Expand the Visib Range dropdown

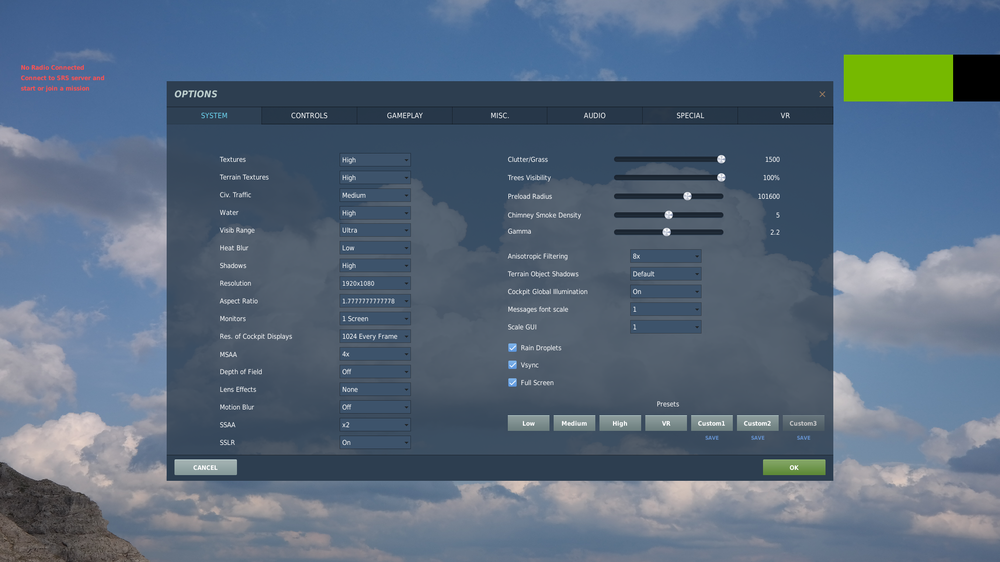(375, 230)
